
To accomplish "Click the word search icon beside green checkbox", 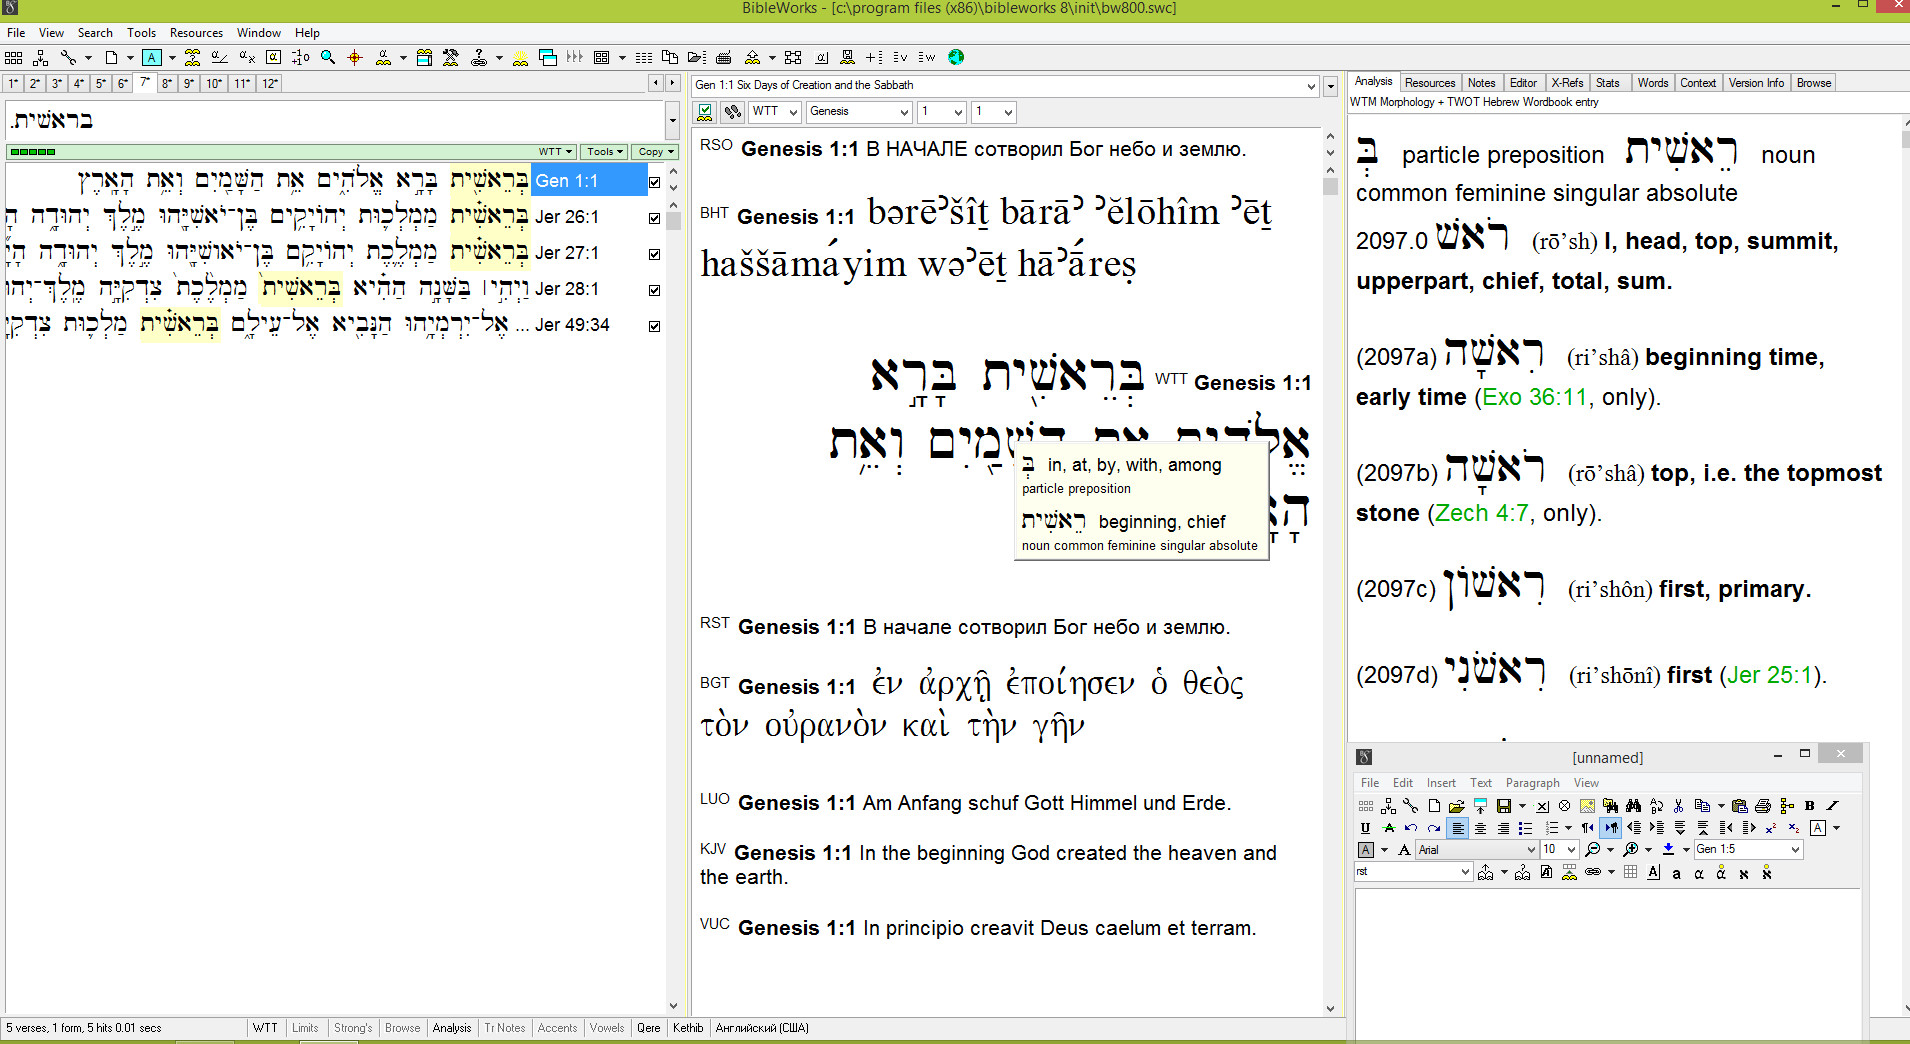I will pos(733,111).
